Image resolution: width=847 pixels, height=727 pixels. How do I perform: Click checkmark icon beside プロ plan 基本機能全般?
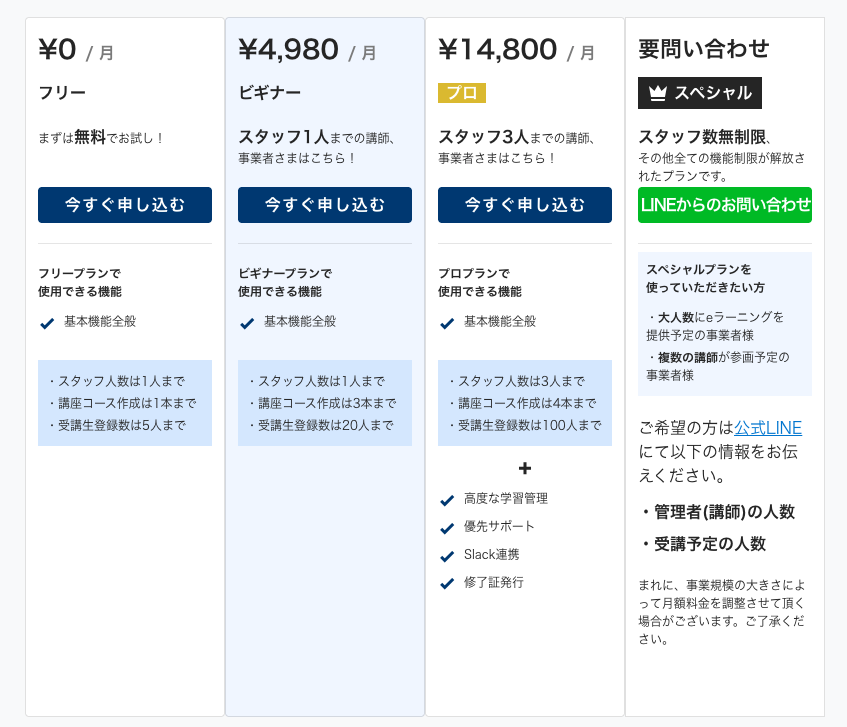pyautogui.click(x=447, y=323)
